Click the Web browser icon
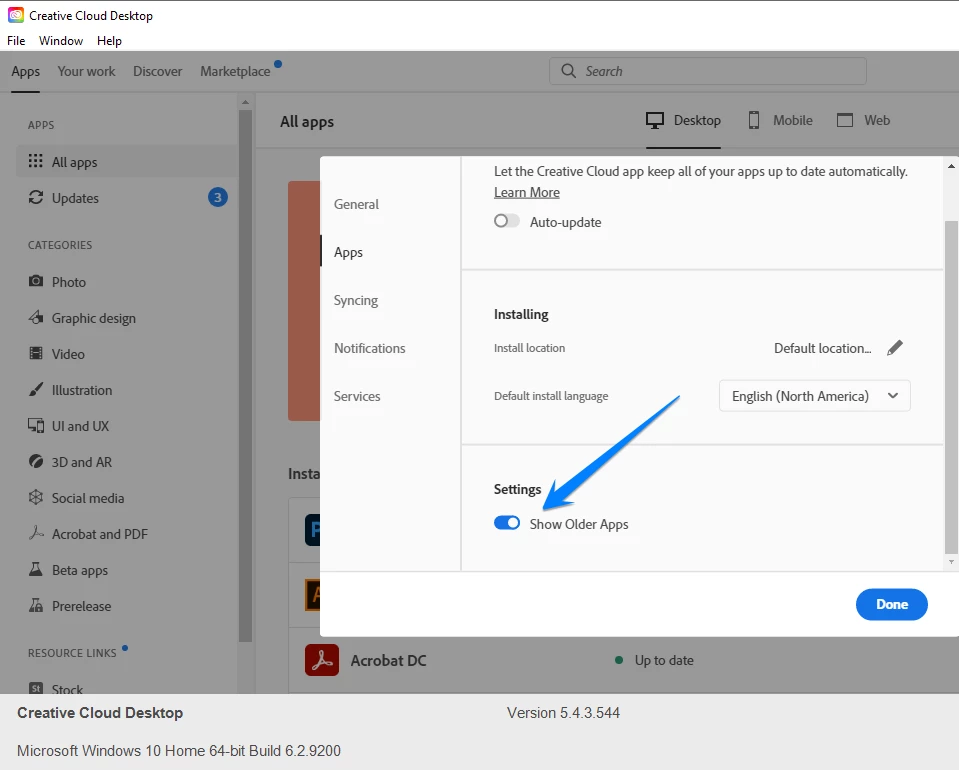The image size is (959, 770). pos(845,120)
